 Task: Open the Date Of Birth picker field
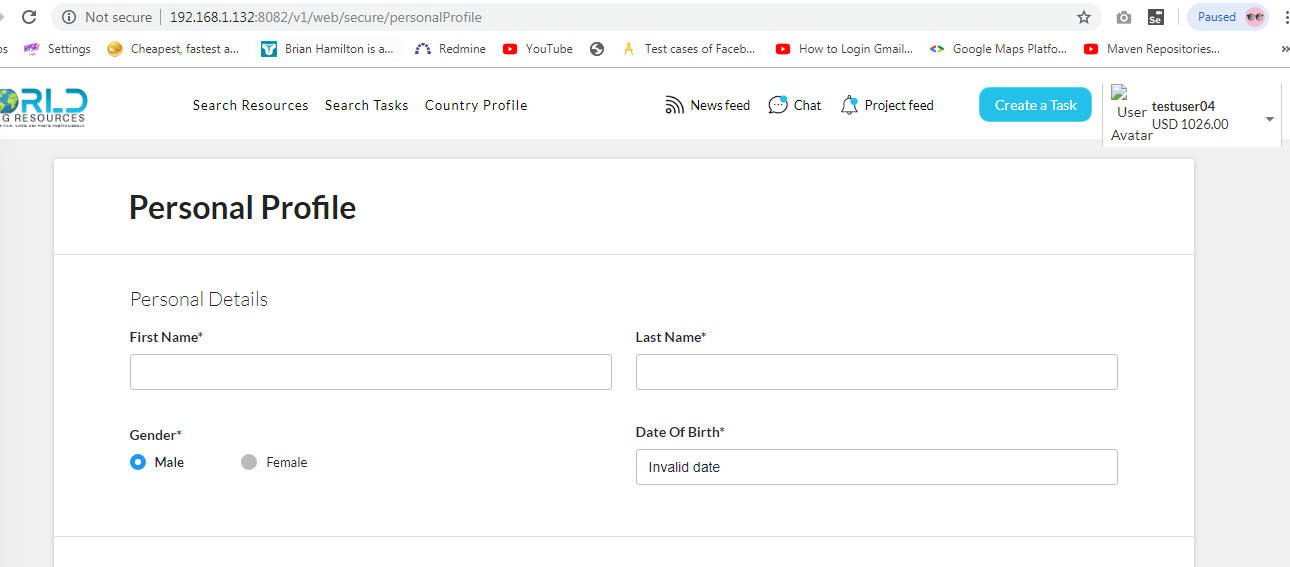[876, 467]
